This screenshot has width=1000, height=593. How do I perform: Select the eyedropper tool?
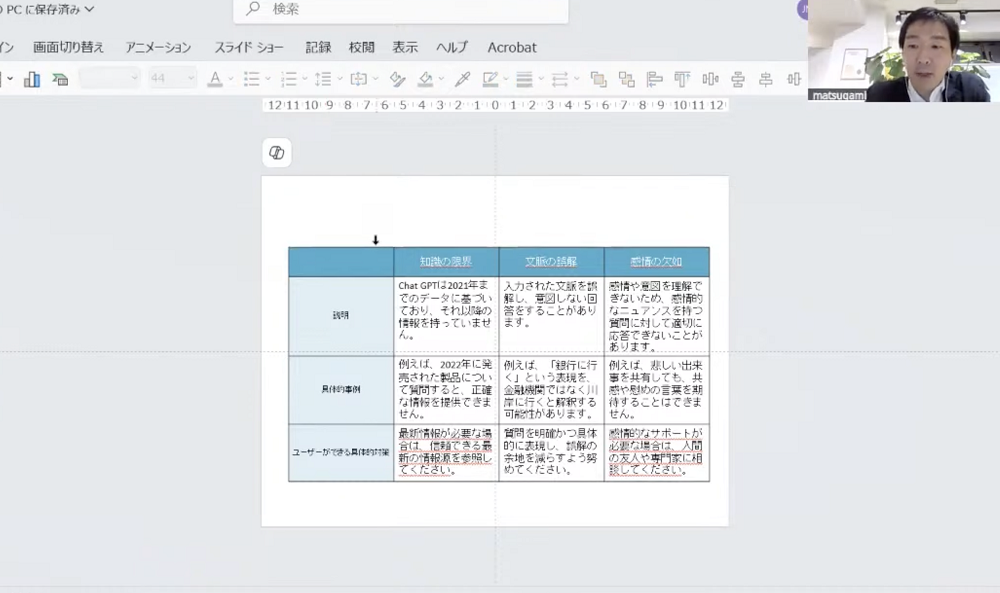[x=462, y=79]
